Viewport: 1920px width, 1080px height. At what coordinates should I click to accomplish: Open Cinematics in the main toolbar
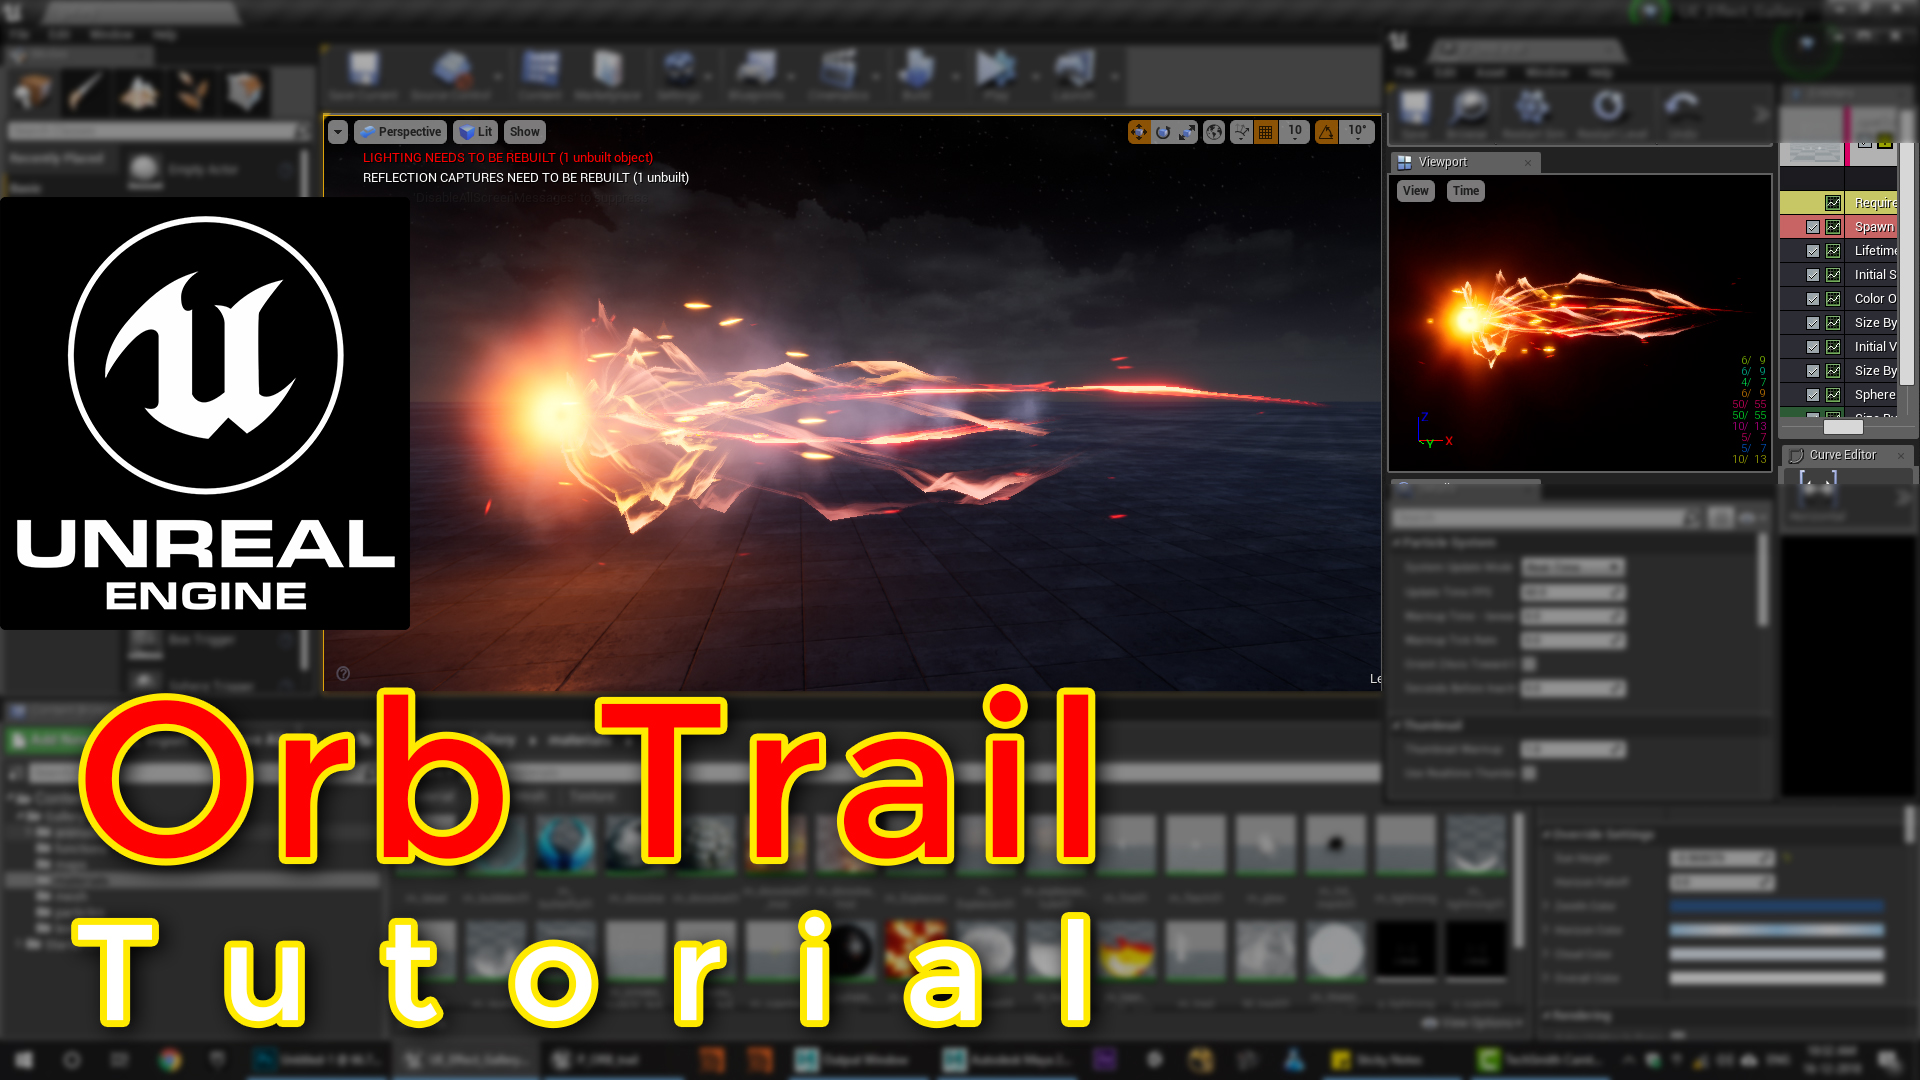click(x=838, y=76)
